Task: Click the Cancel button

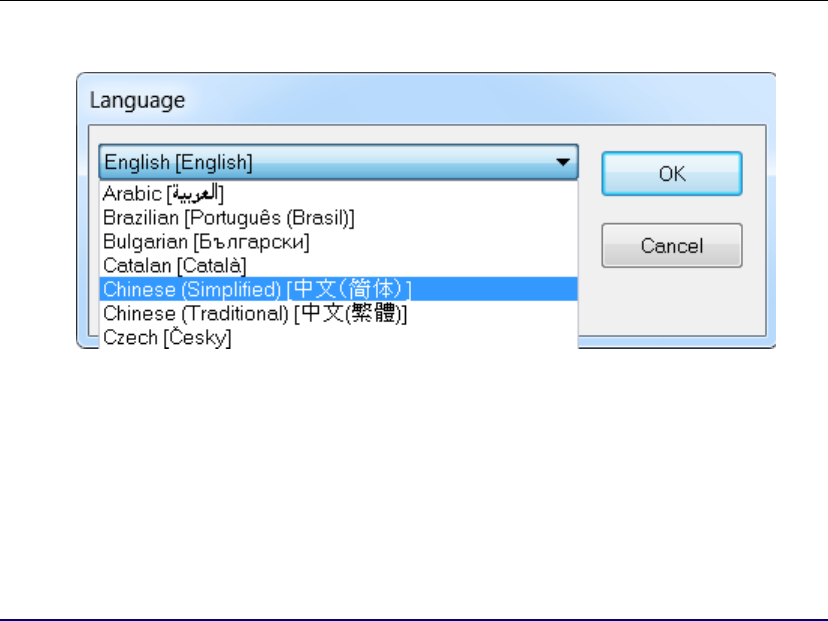Action: (671, 246)
